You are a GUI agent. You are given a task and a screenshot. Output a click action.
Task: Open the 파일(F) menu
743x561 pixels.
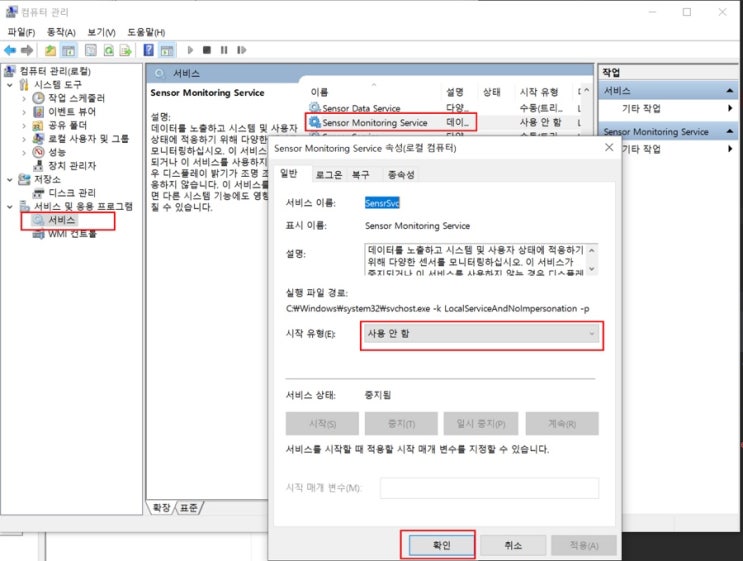click(x=21, y=32)
